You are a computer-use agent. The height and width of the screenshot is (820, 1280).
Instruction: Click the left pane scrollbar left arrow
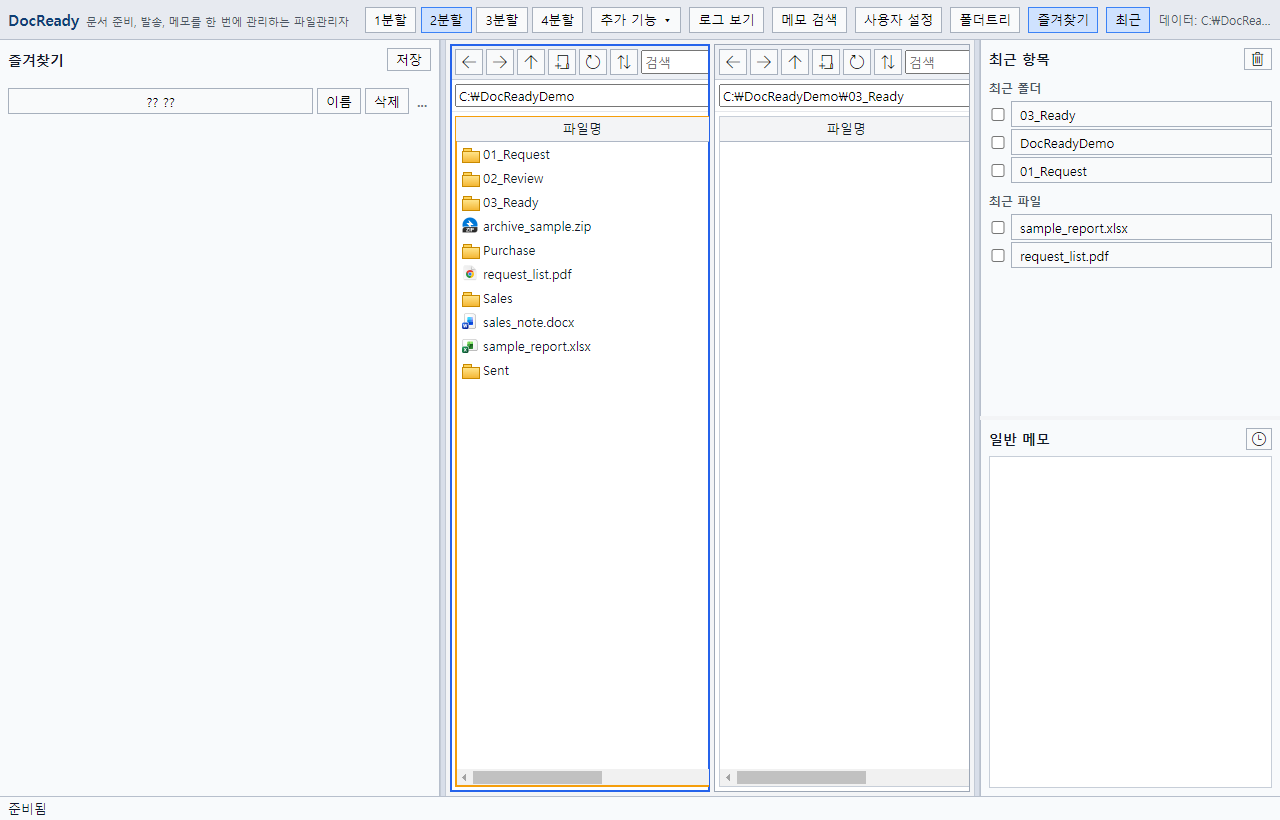[463, 777]
